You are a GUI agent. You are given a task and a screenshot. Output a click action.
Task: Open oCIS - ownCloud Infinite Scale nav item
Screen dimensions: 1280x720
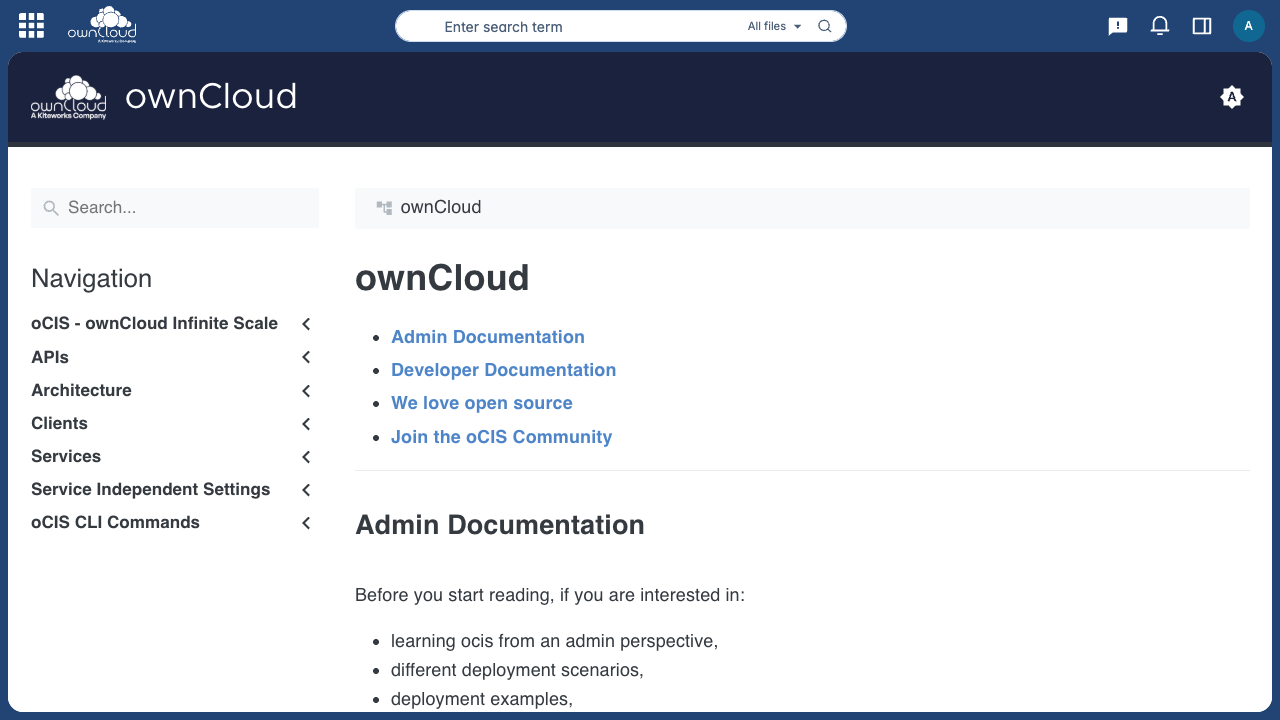[x=154, y=323]
